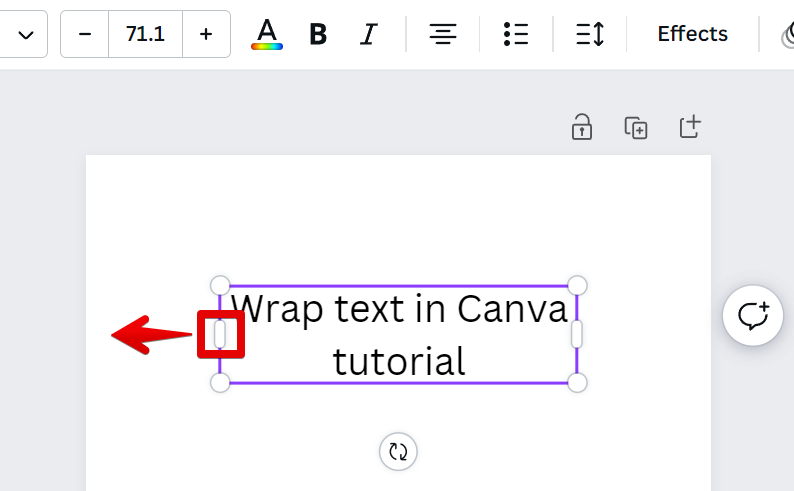Duplicate the page
This screenshot has height=491, width=794.
pos(636,127)
